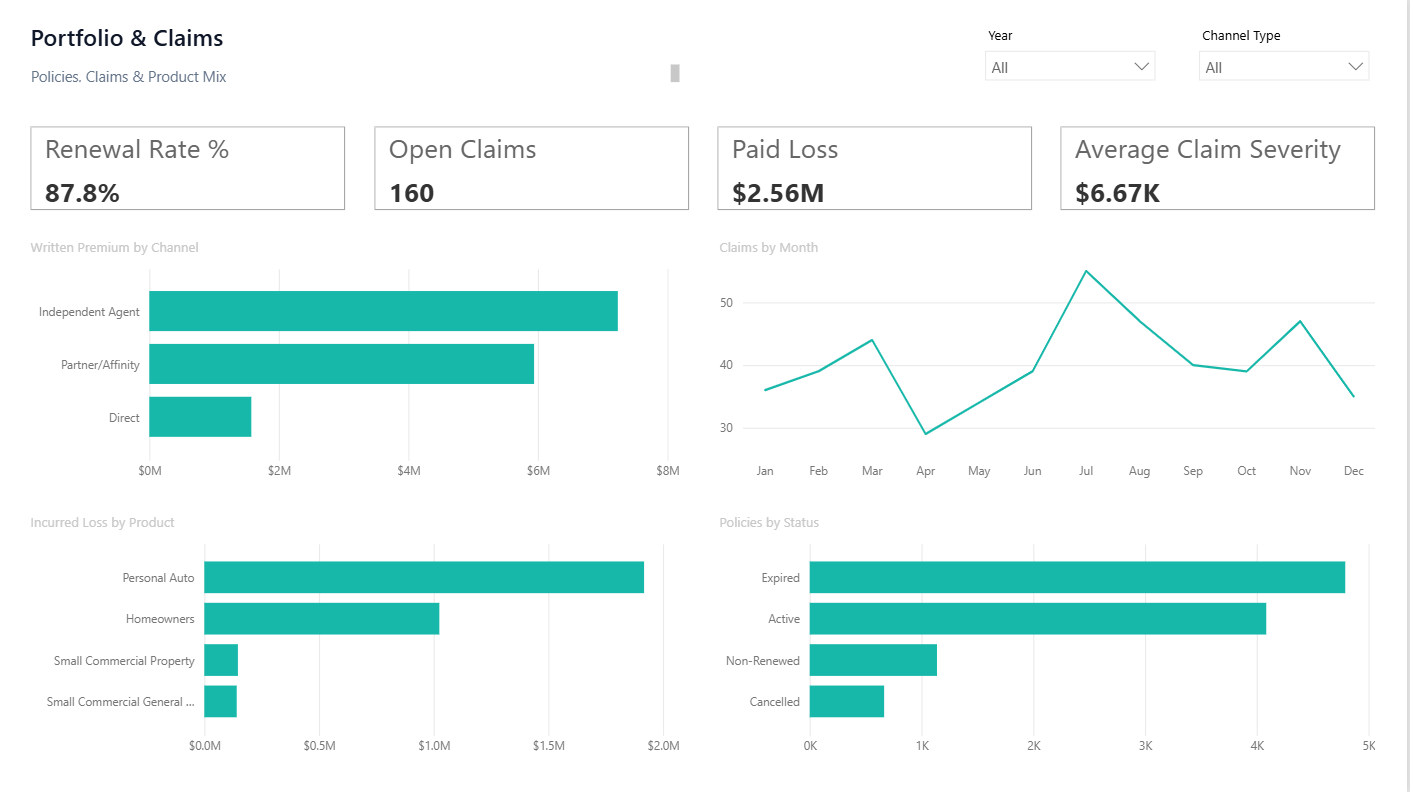The height and width of the screenshot is (792, 1410).
Task: Click the 'Channel Type' slicer label
Action: [x=1241, y=36]
